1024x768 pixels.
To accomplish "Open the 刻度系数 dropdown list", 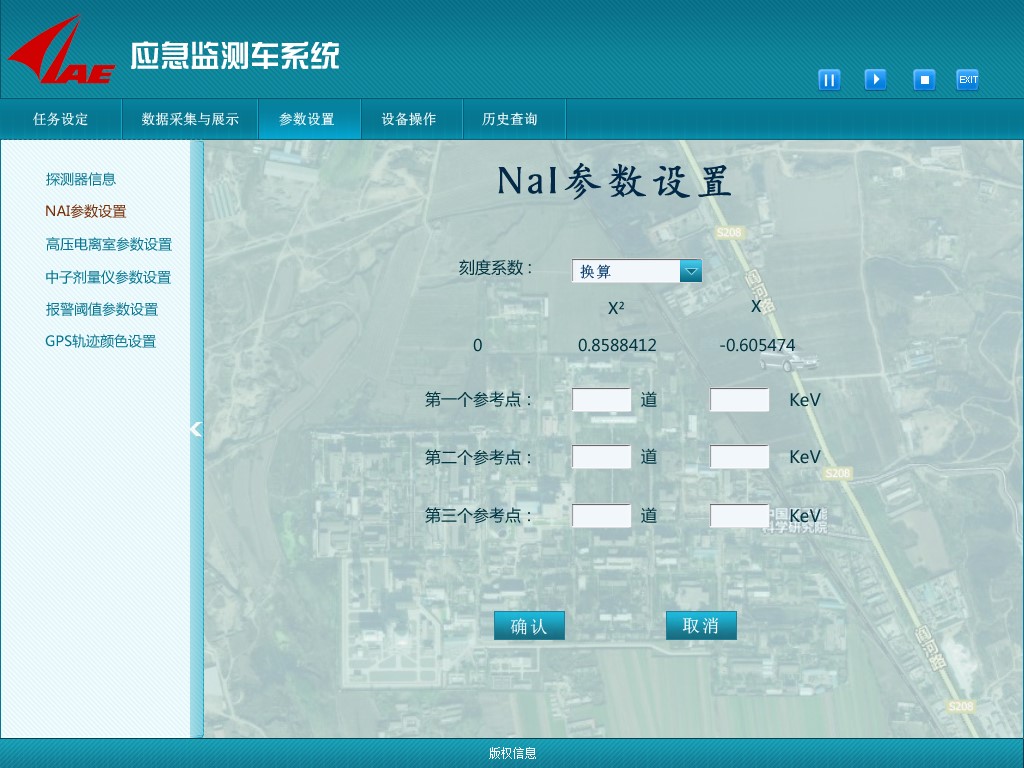I will click(690, 271).
